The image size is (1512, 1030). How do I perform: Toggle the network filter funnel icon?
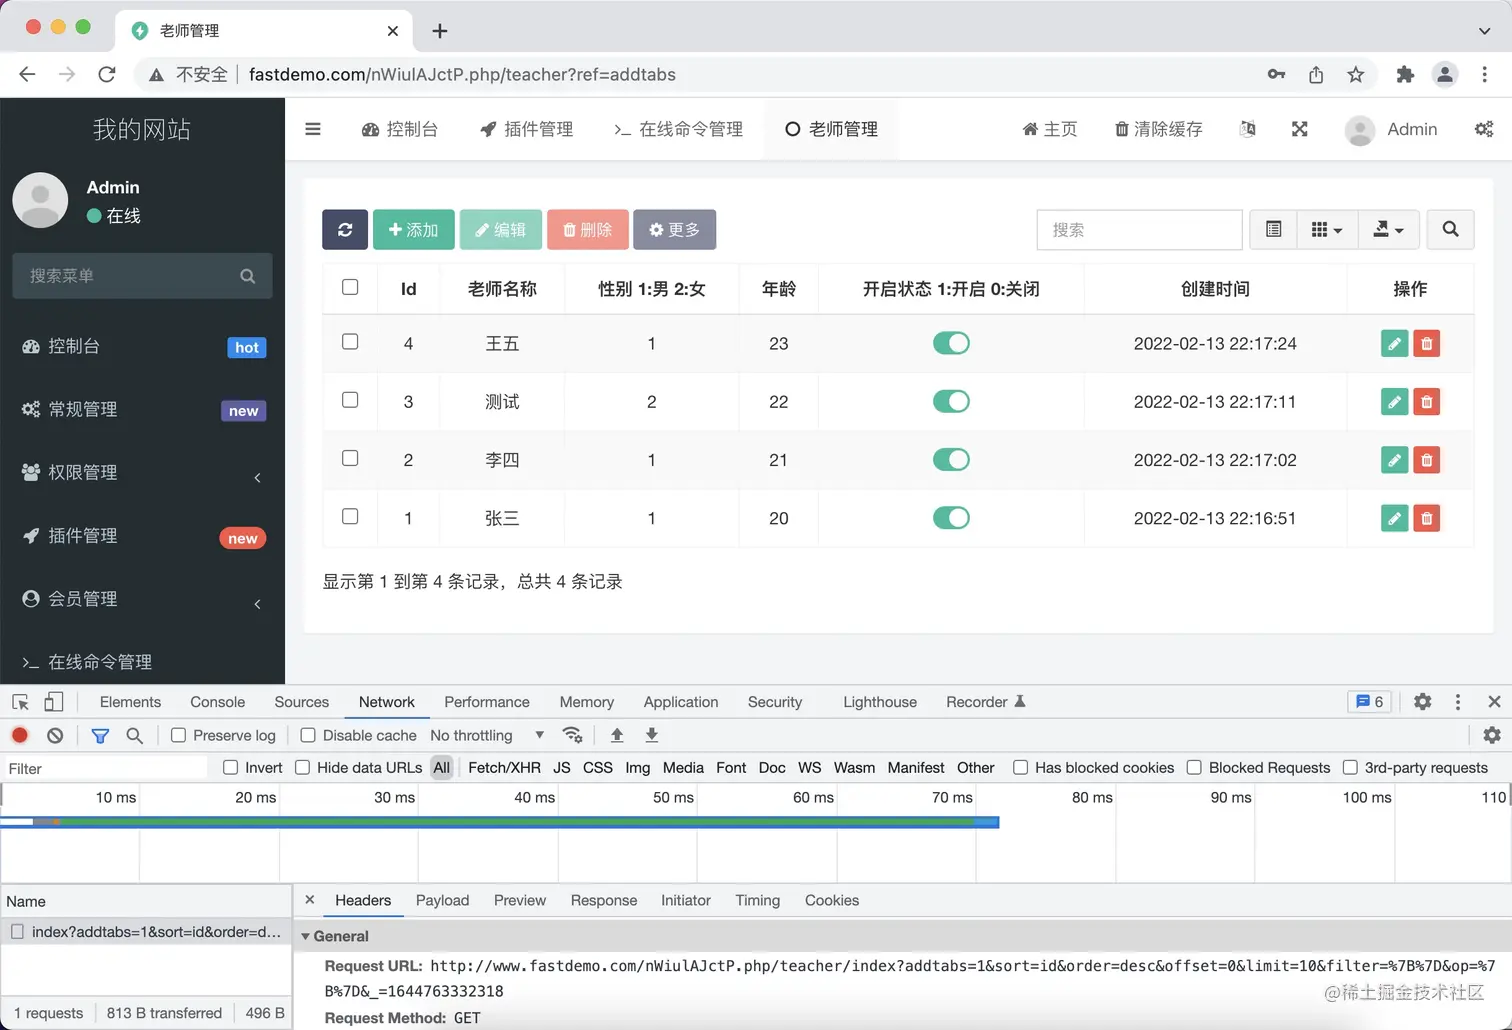[x=100, y=735]
